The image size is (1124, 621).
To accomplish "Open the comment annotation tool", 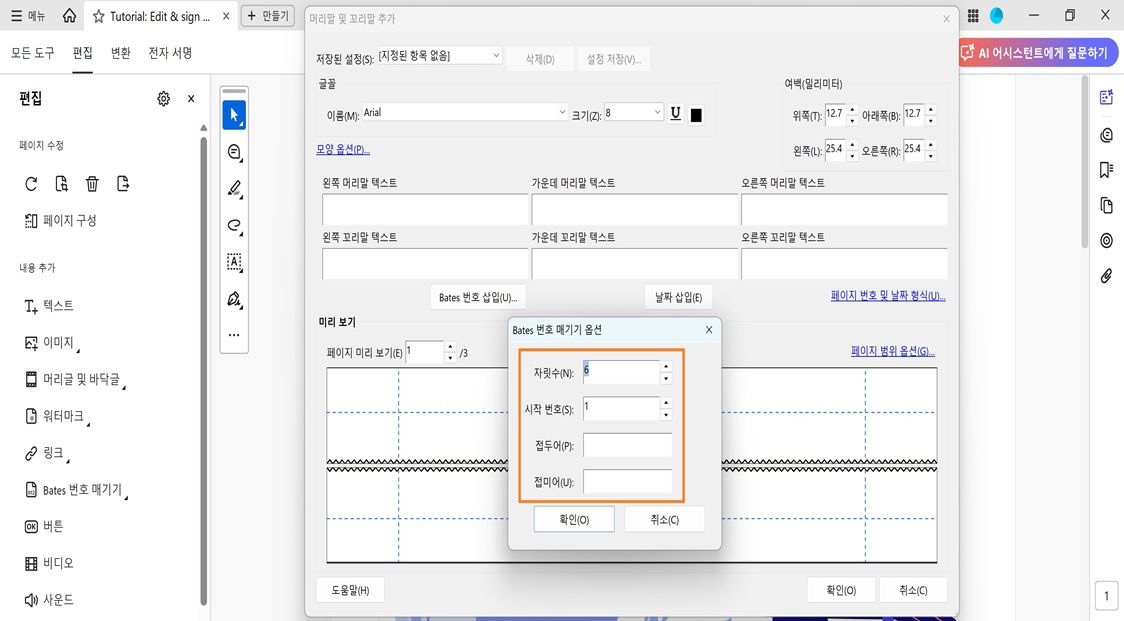I will [x=233, y=152].
